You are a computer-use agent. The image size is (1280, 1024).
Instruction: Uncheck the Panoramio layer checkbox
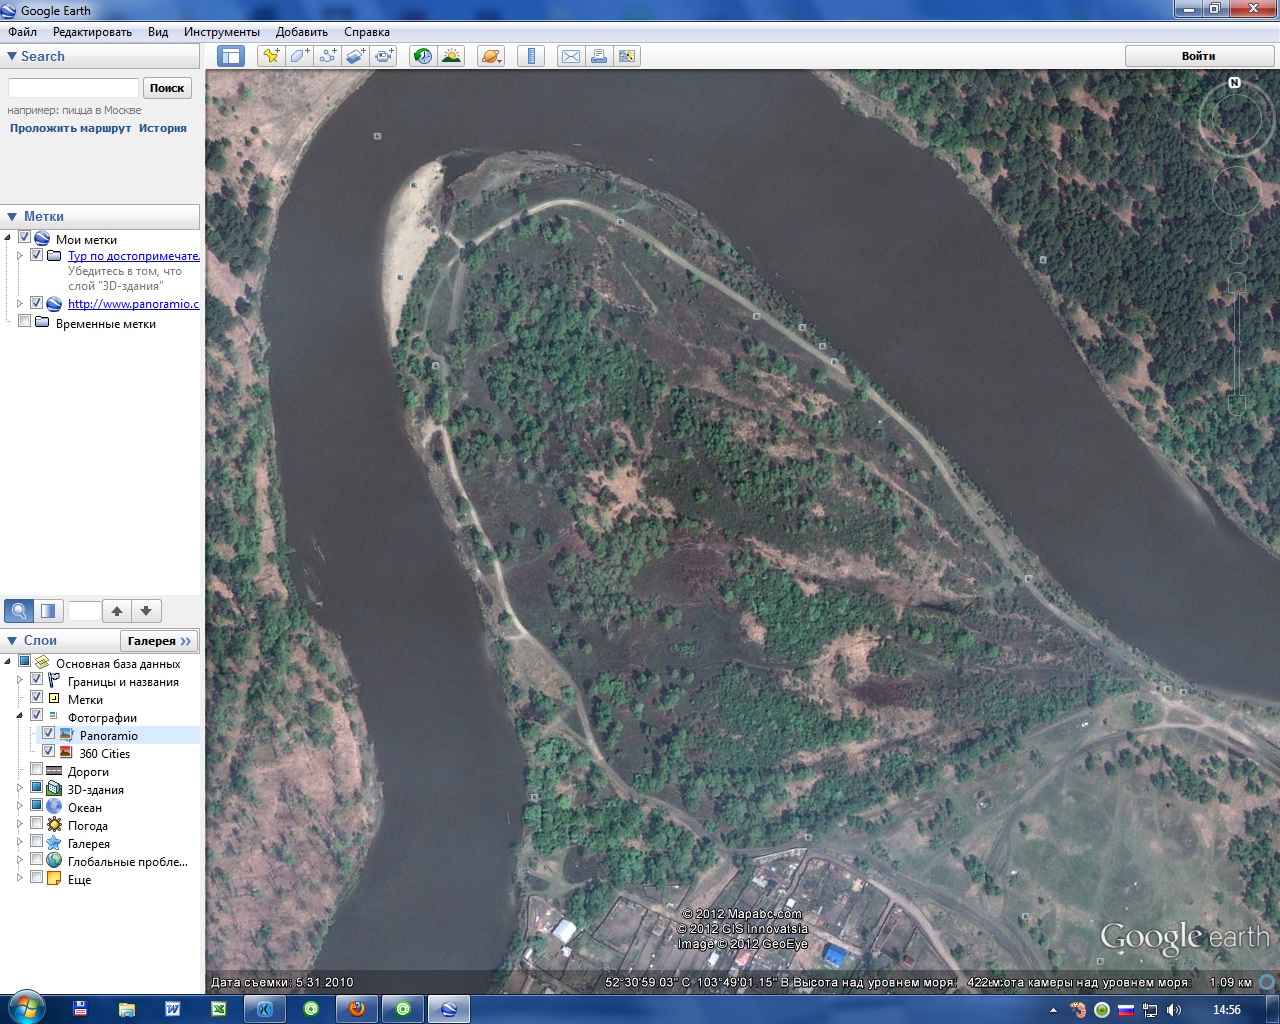tap(48, 734)
